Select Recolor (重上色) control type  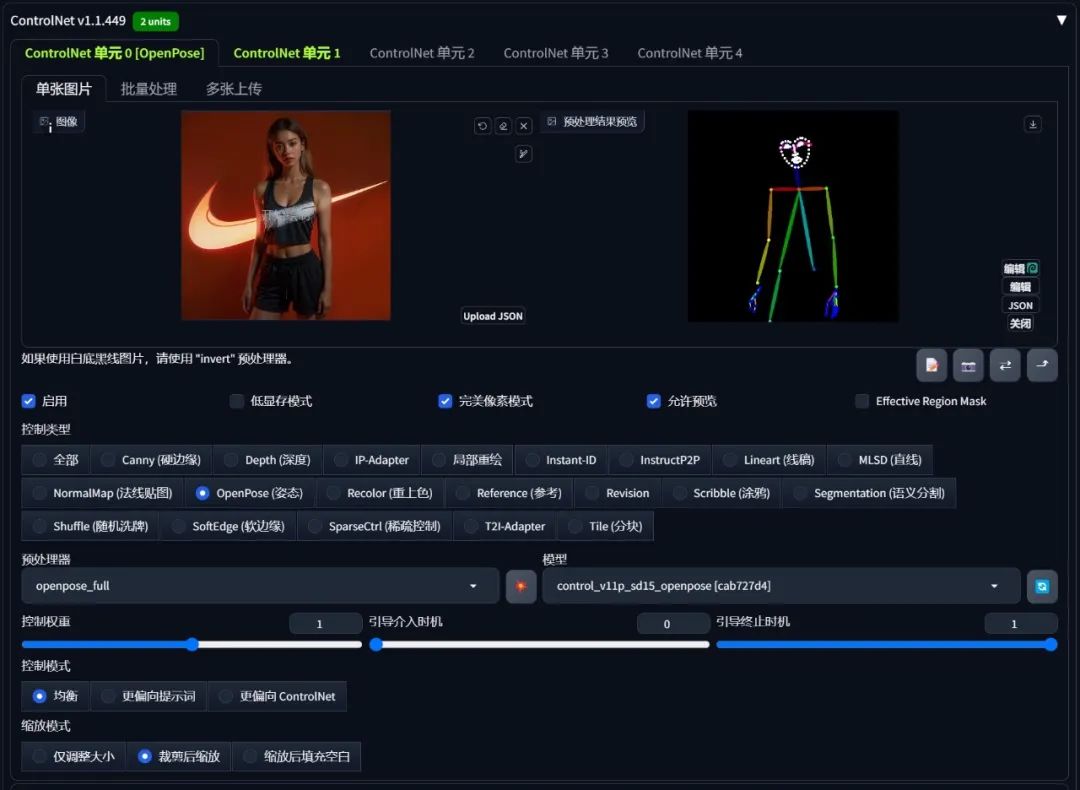(x=379, y=492)
